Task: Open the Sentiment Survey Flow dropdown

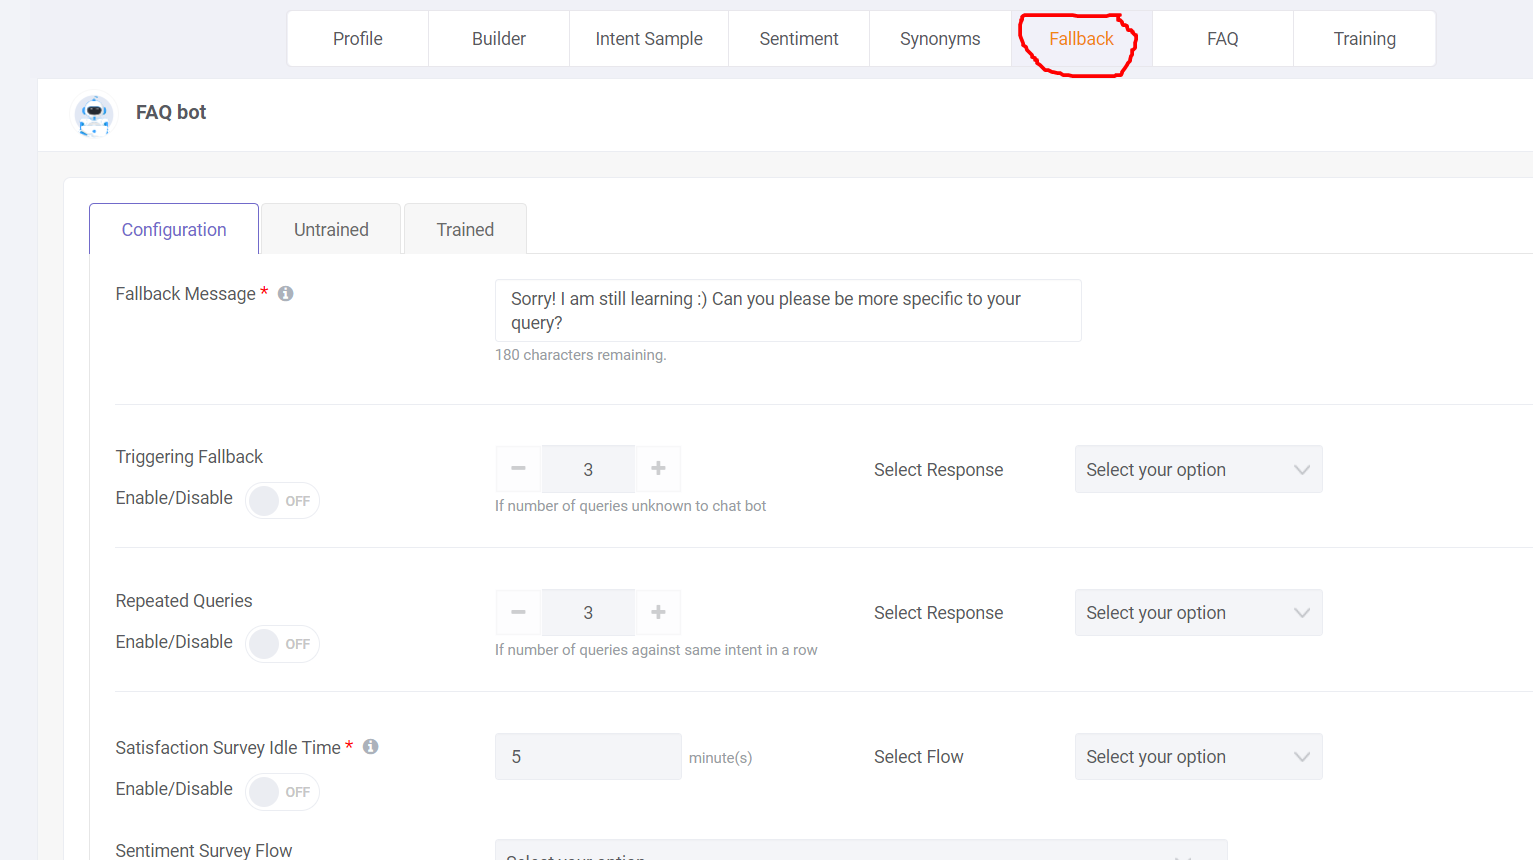Action: 861,851
